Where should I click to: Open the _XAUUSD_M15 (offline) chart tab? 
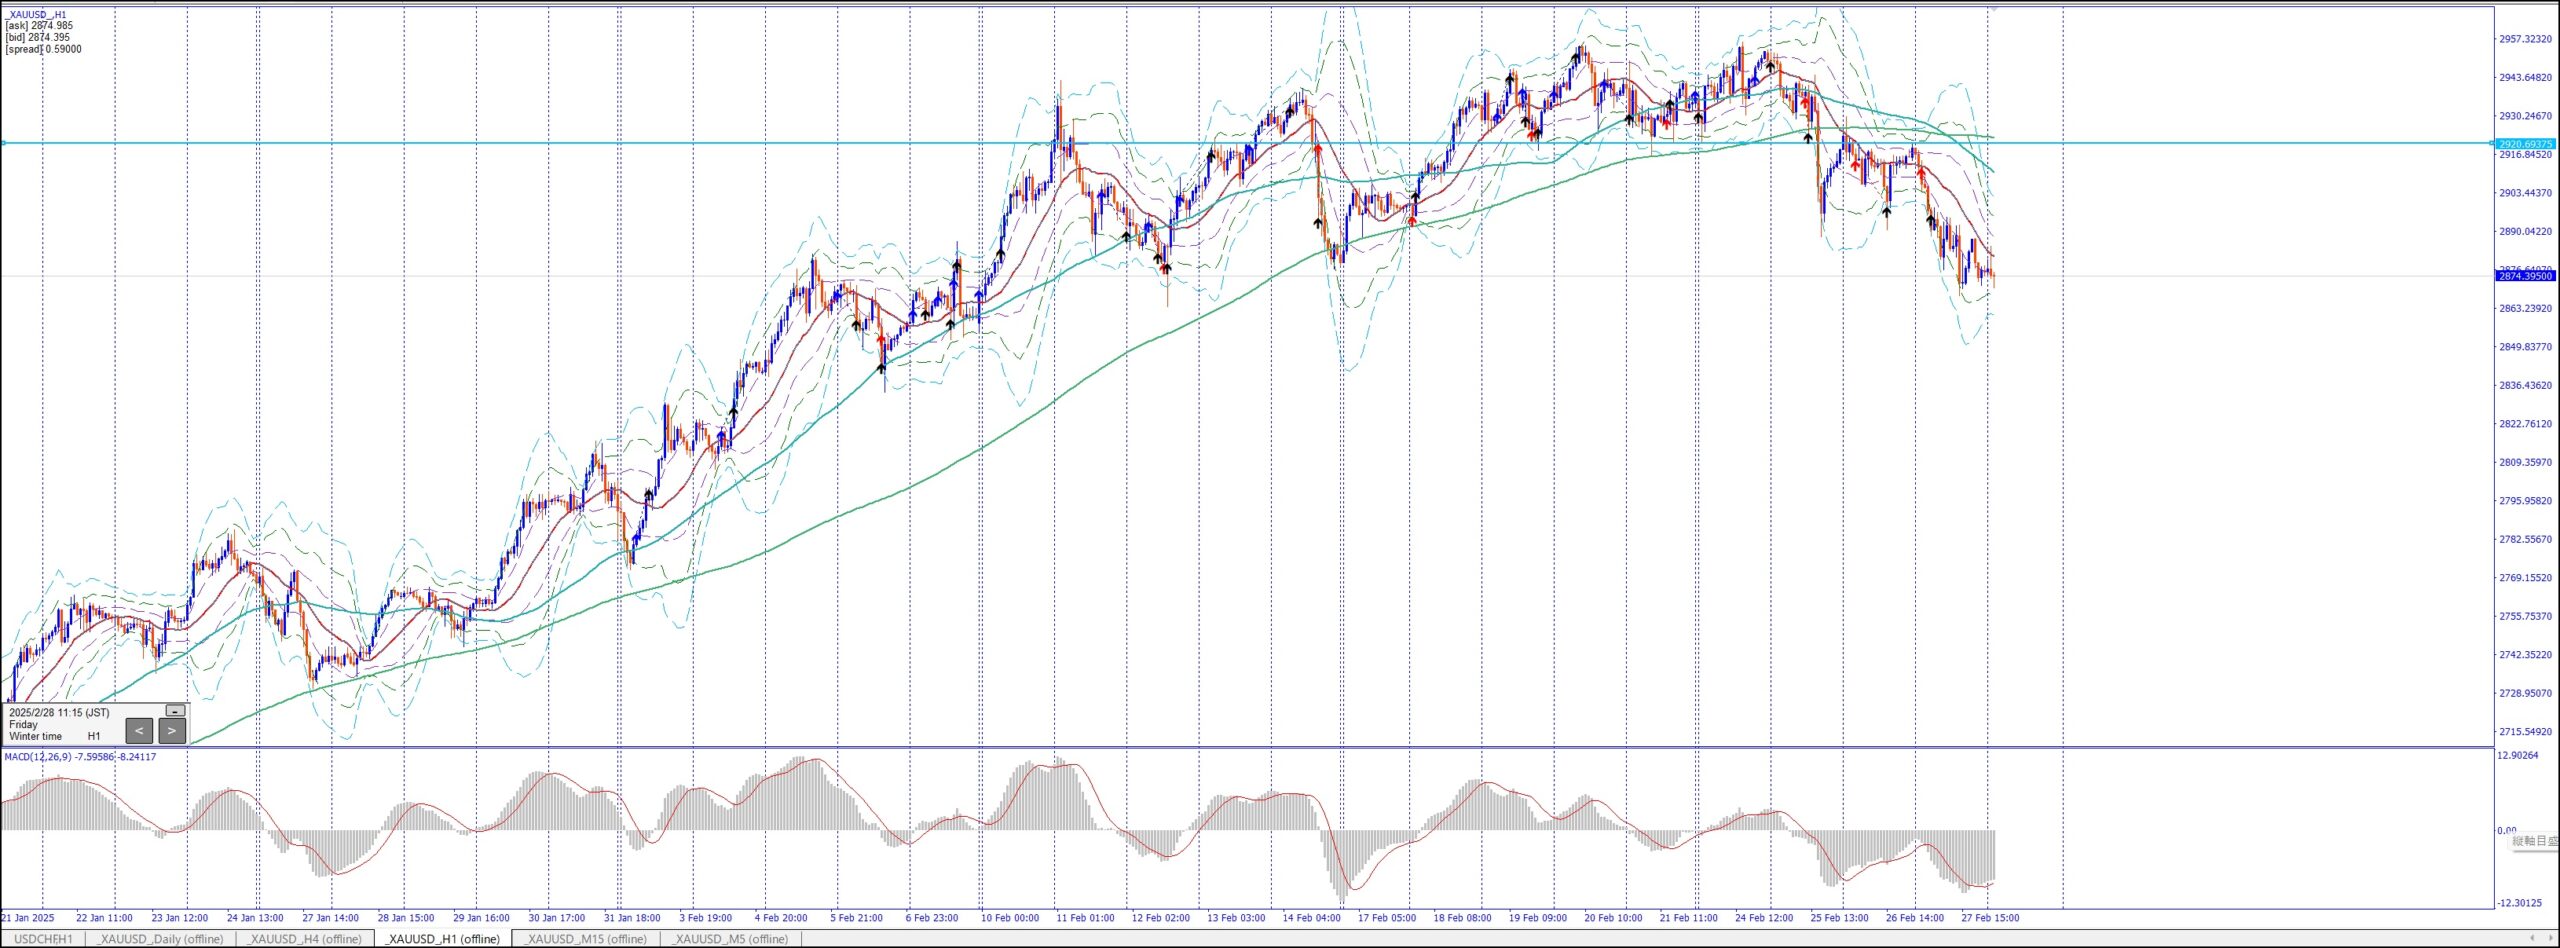tap(586, 939)
